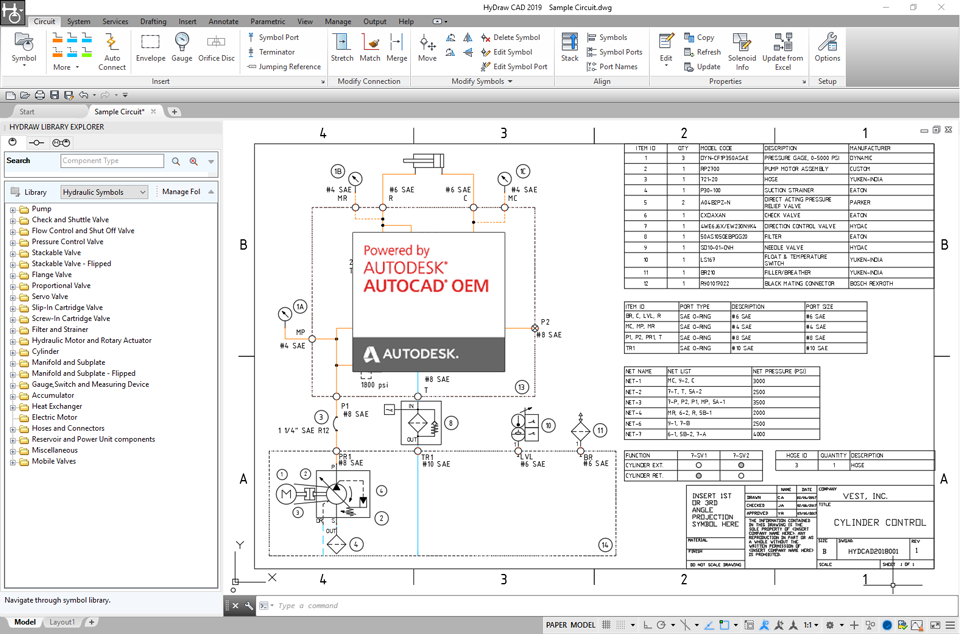The height and width of the screenshot is (634, 960).
Task: Pick the Orifice Disc tool
Action: [216, 48]
